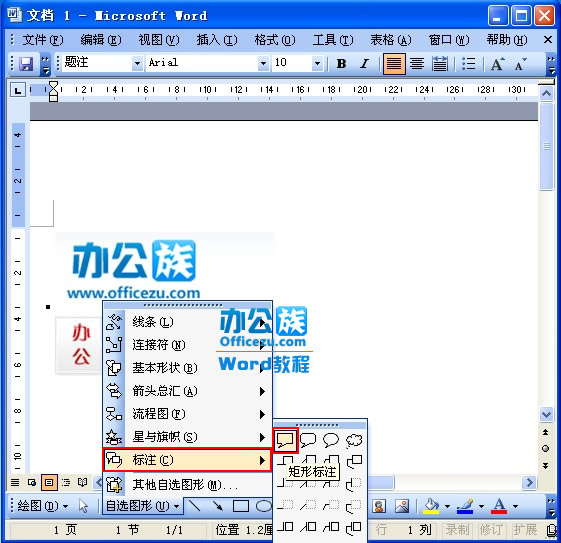Switch to Print Layout view

[49, 483]
